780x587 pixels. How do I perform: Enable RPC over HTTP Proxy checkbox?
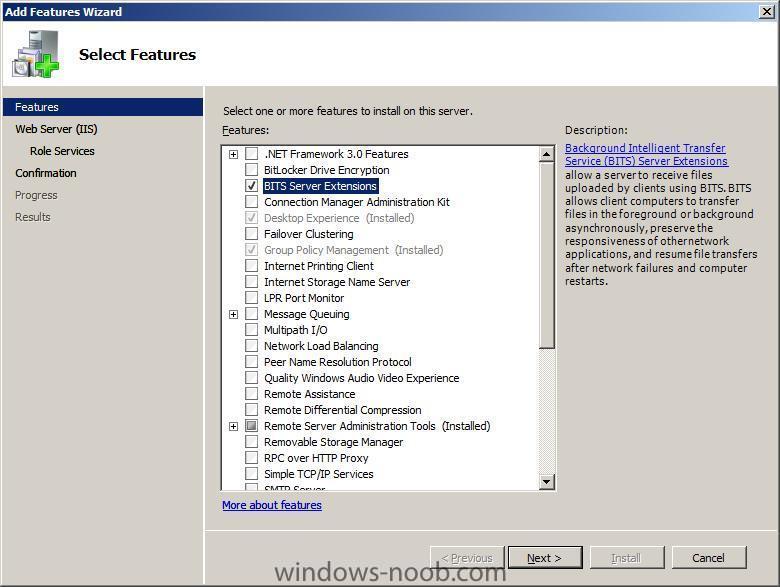[x=252, y=458]
